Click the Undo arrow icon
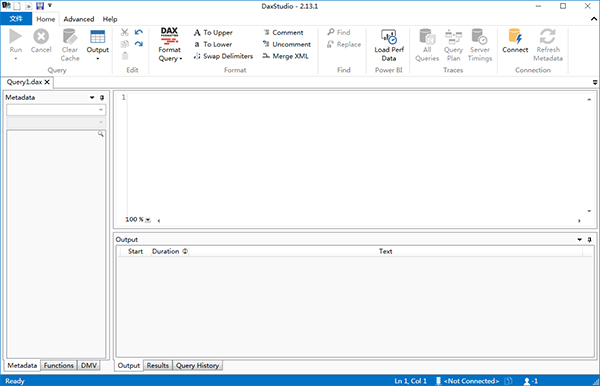The width and height of the screenshot is (600, 386). pos(139,32)
